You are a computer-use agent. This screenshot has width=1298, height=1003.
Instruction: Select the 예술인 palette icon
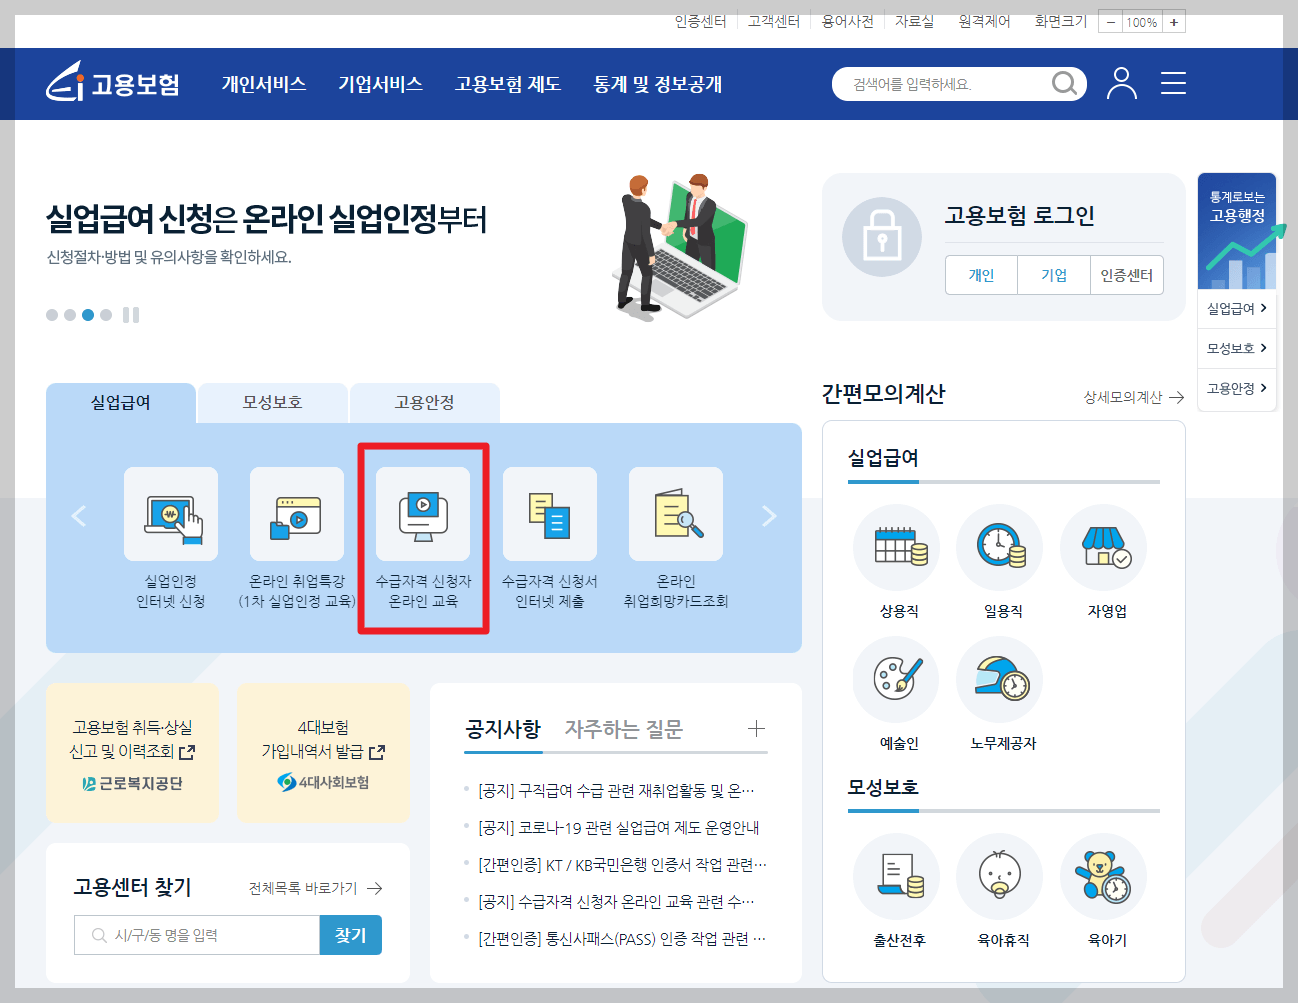[896, 679]
